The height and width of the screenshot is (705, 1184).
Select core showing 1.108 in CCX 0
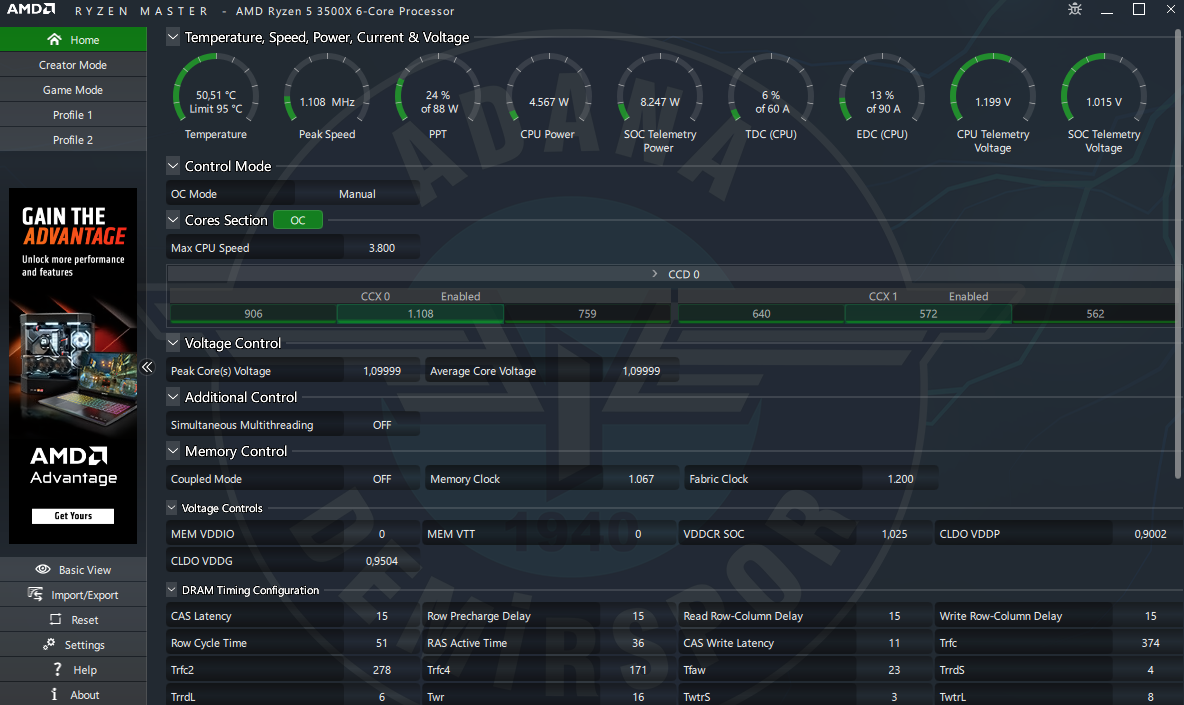pos(421,313)
